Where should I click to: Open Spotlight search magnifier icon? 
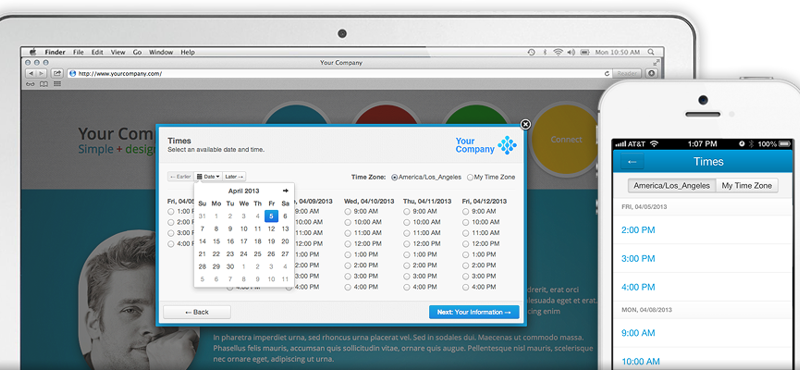(651, 52)
